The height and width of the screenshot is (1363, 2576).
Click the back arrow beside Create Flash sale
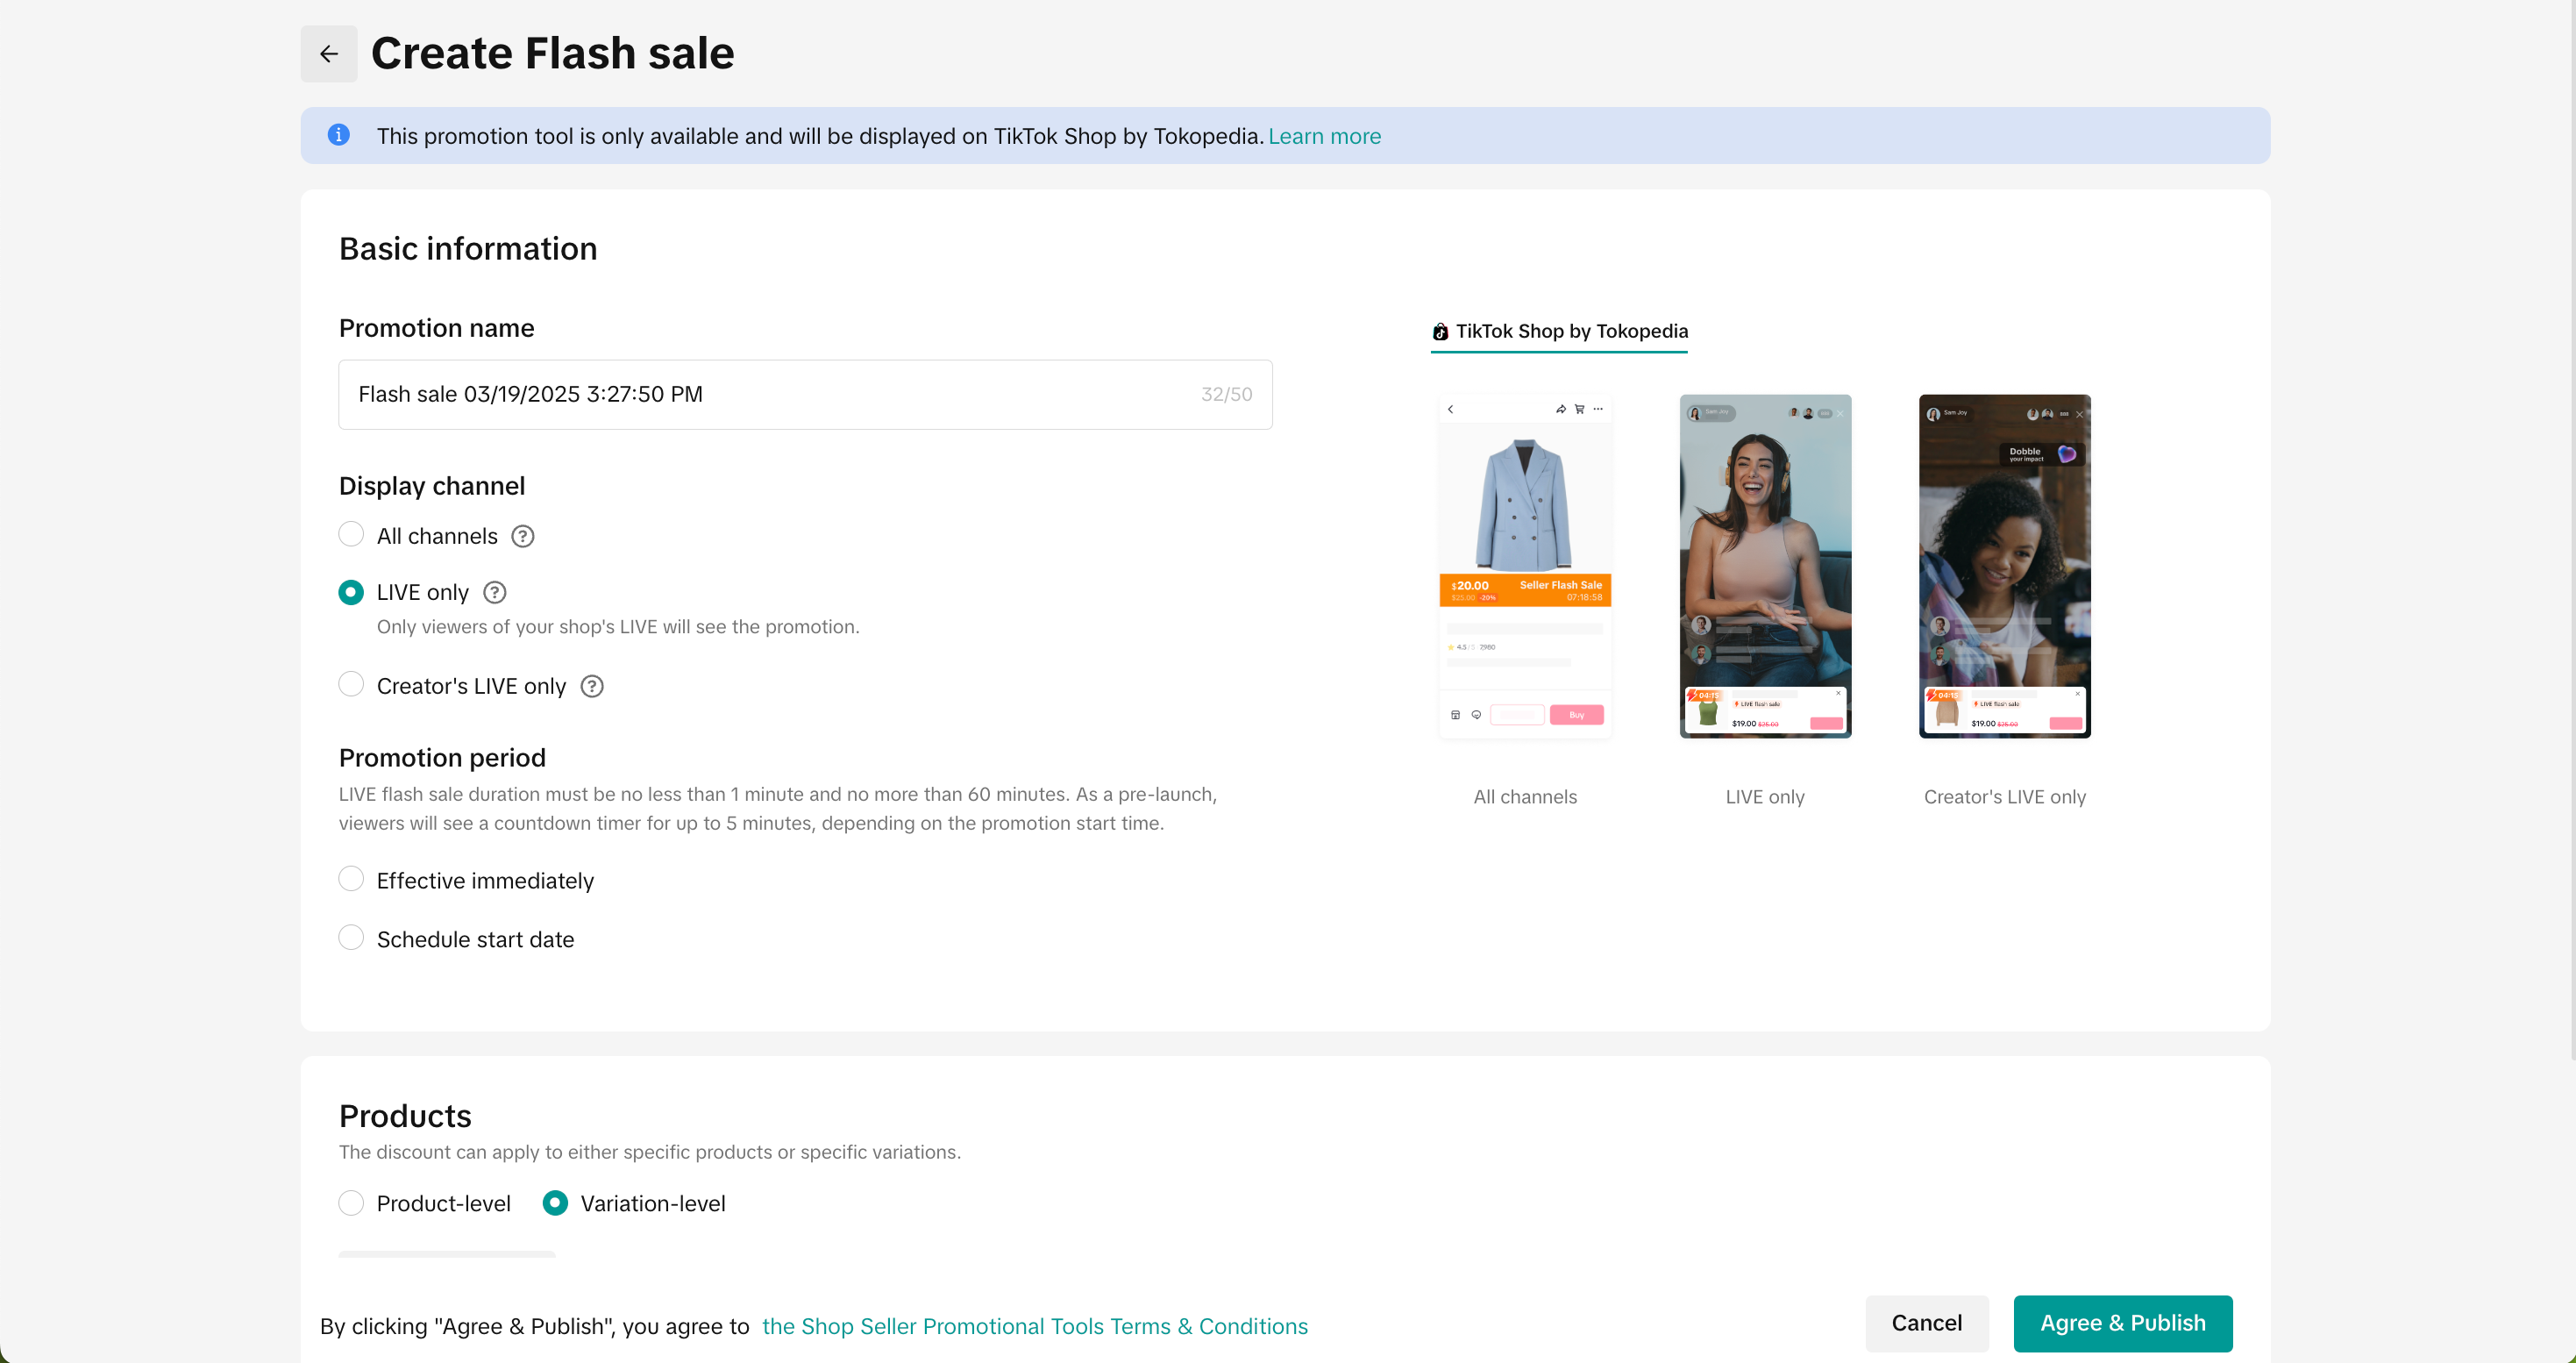(329, 54)
